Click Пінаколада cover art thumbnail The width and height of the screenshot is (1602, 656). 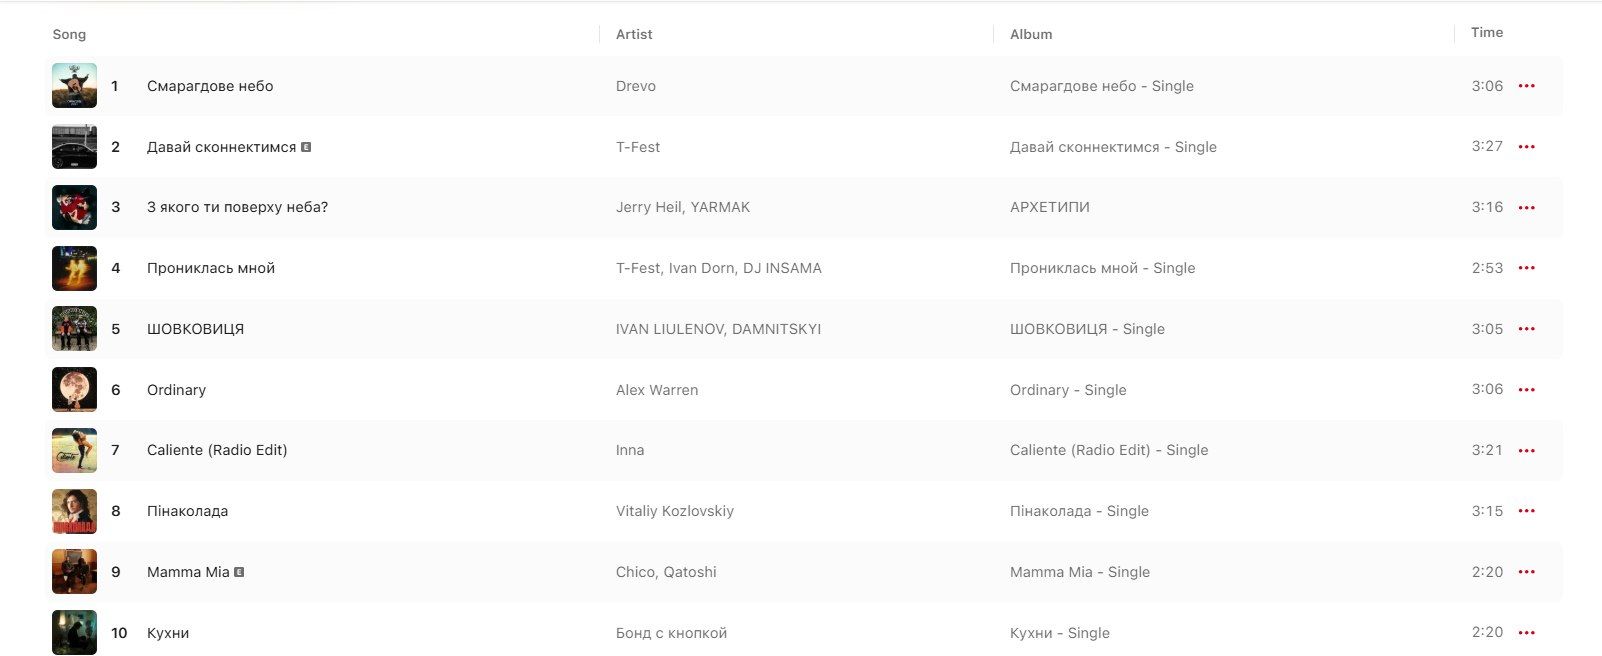coord(75,511)
